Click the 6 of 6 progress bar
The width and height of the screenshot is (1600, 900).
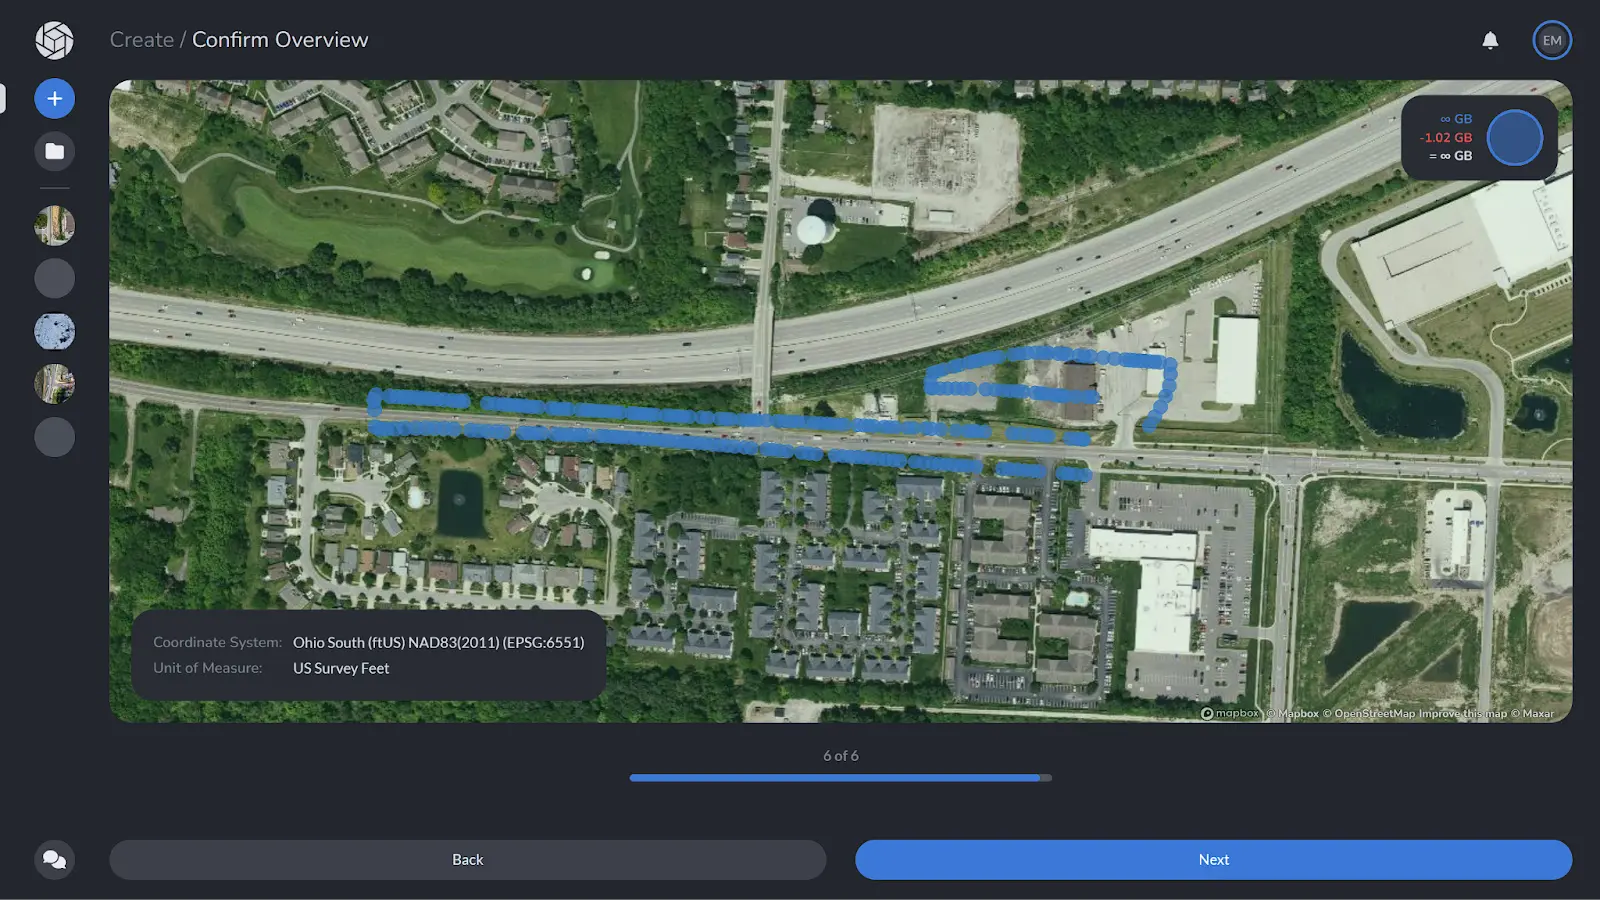click(x=840, y=777)
